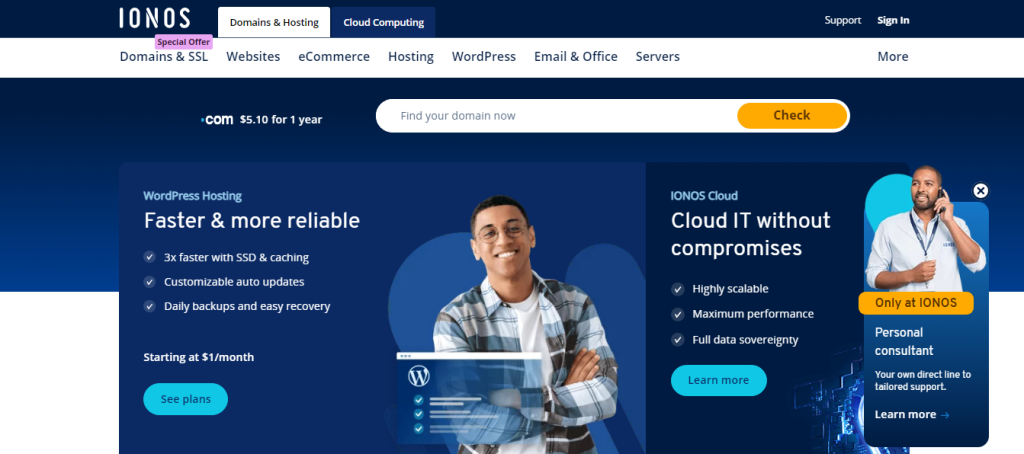Click the .com $5.10 for 1 year offer
1024x454 pixels.
pos(261,120)
